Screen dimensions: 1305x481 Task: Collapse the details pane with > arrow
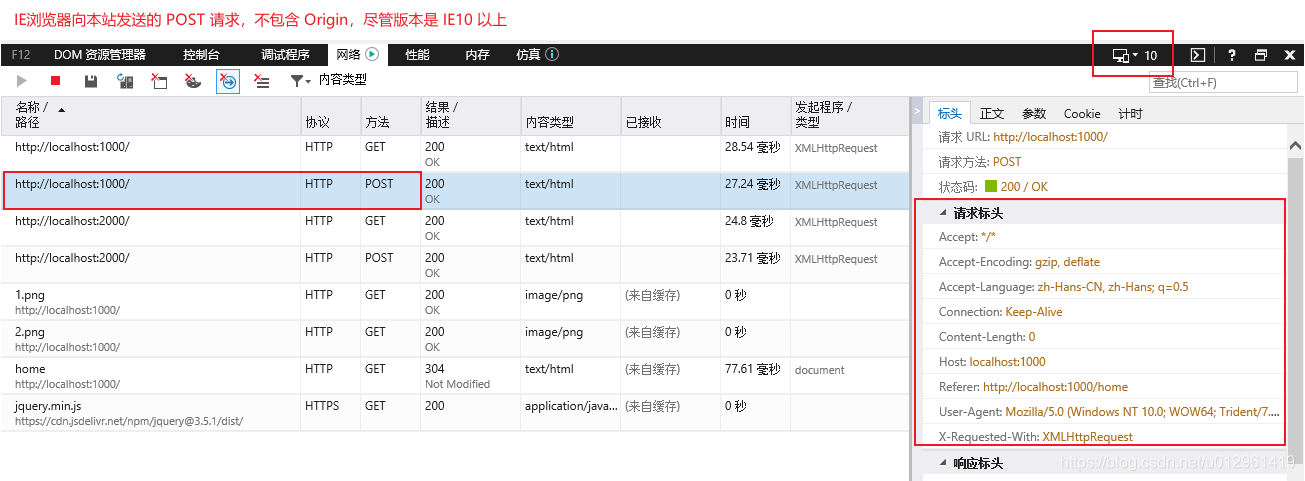pos(918,112)
